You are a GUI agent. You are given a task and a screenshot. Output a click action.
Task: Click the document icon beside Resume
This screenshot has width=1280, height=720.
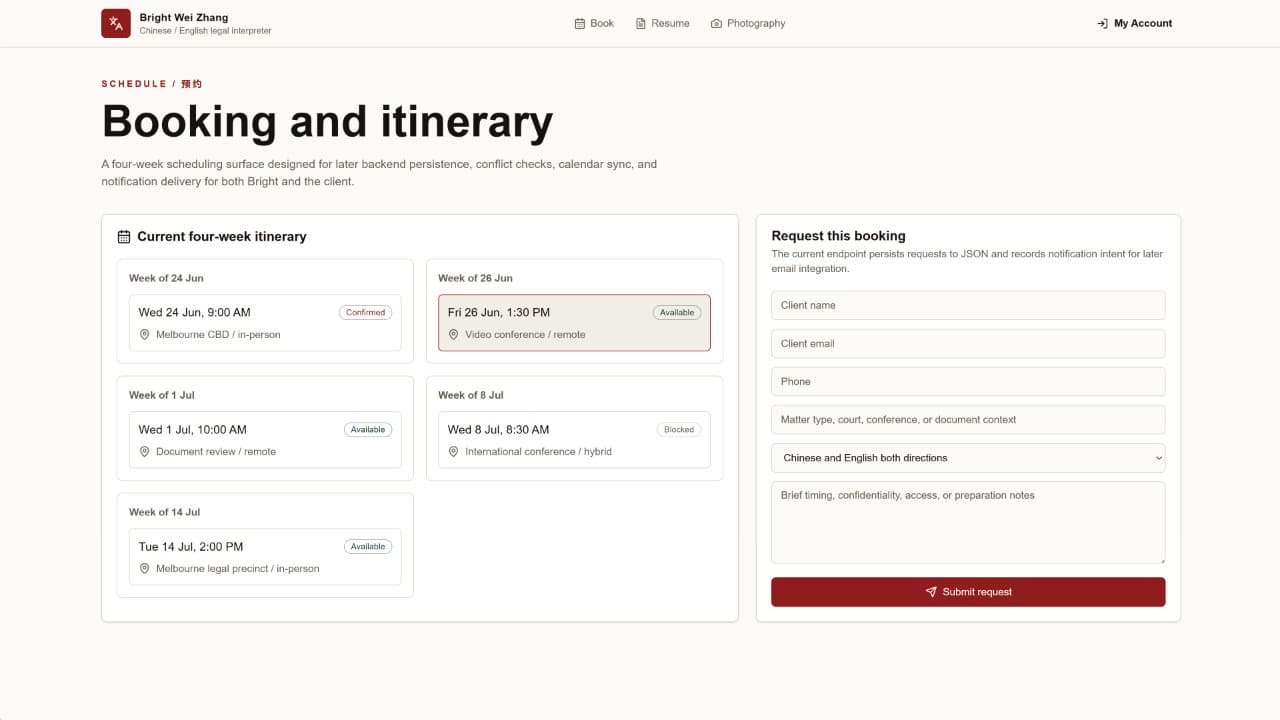[641, 23]
